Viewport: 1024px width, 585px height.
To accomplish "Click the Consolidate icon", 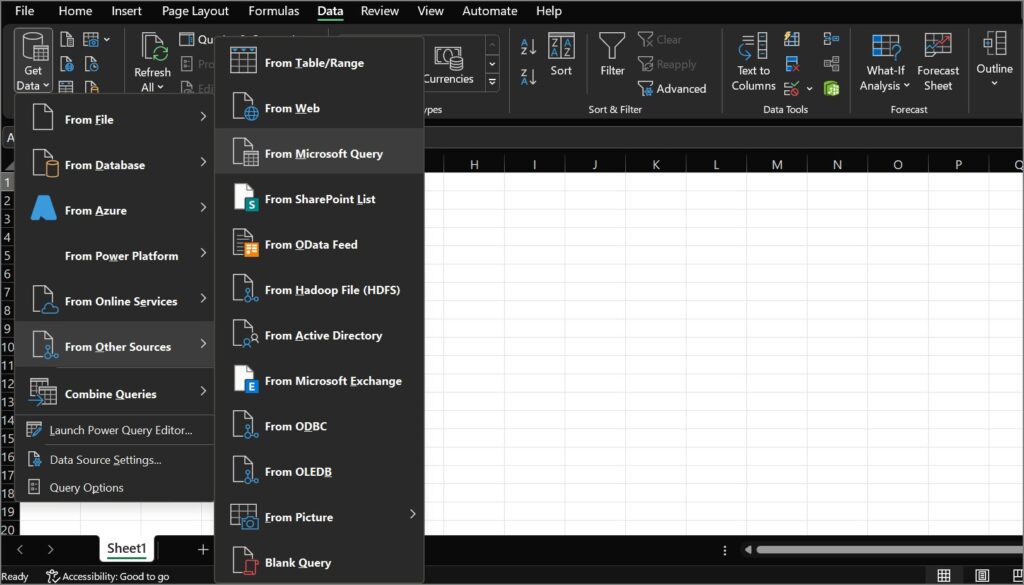I will pos(831,39).
